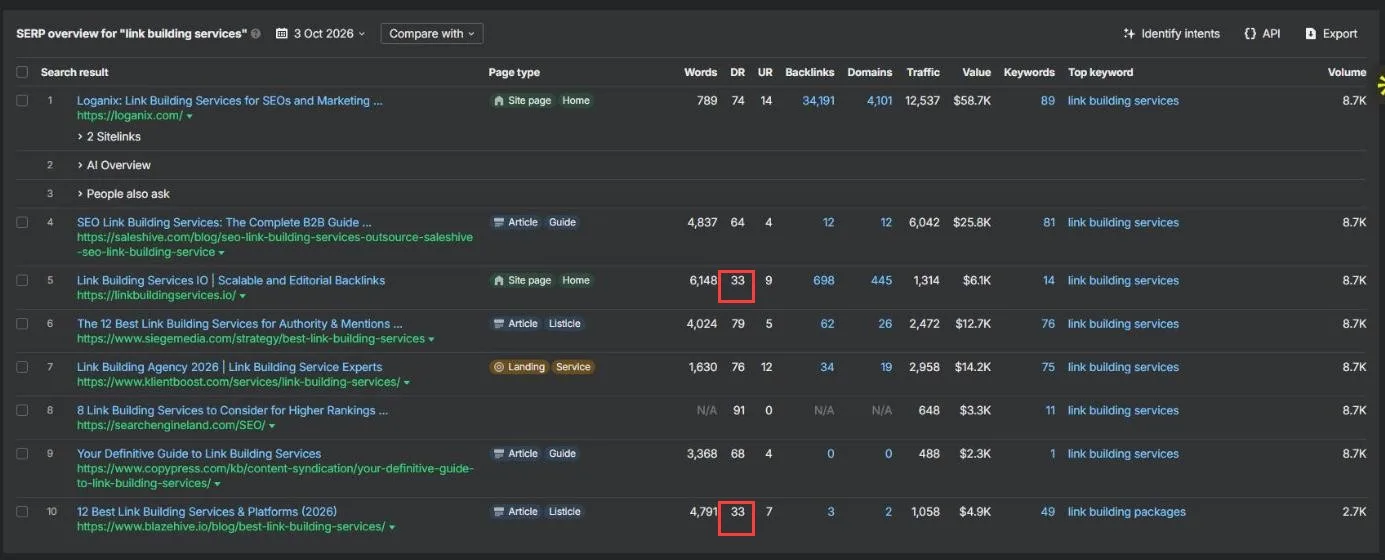
Task: Click the calendar icon next to 3 Oct 2026
Action: point(282,34)
